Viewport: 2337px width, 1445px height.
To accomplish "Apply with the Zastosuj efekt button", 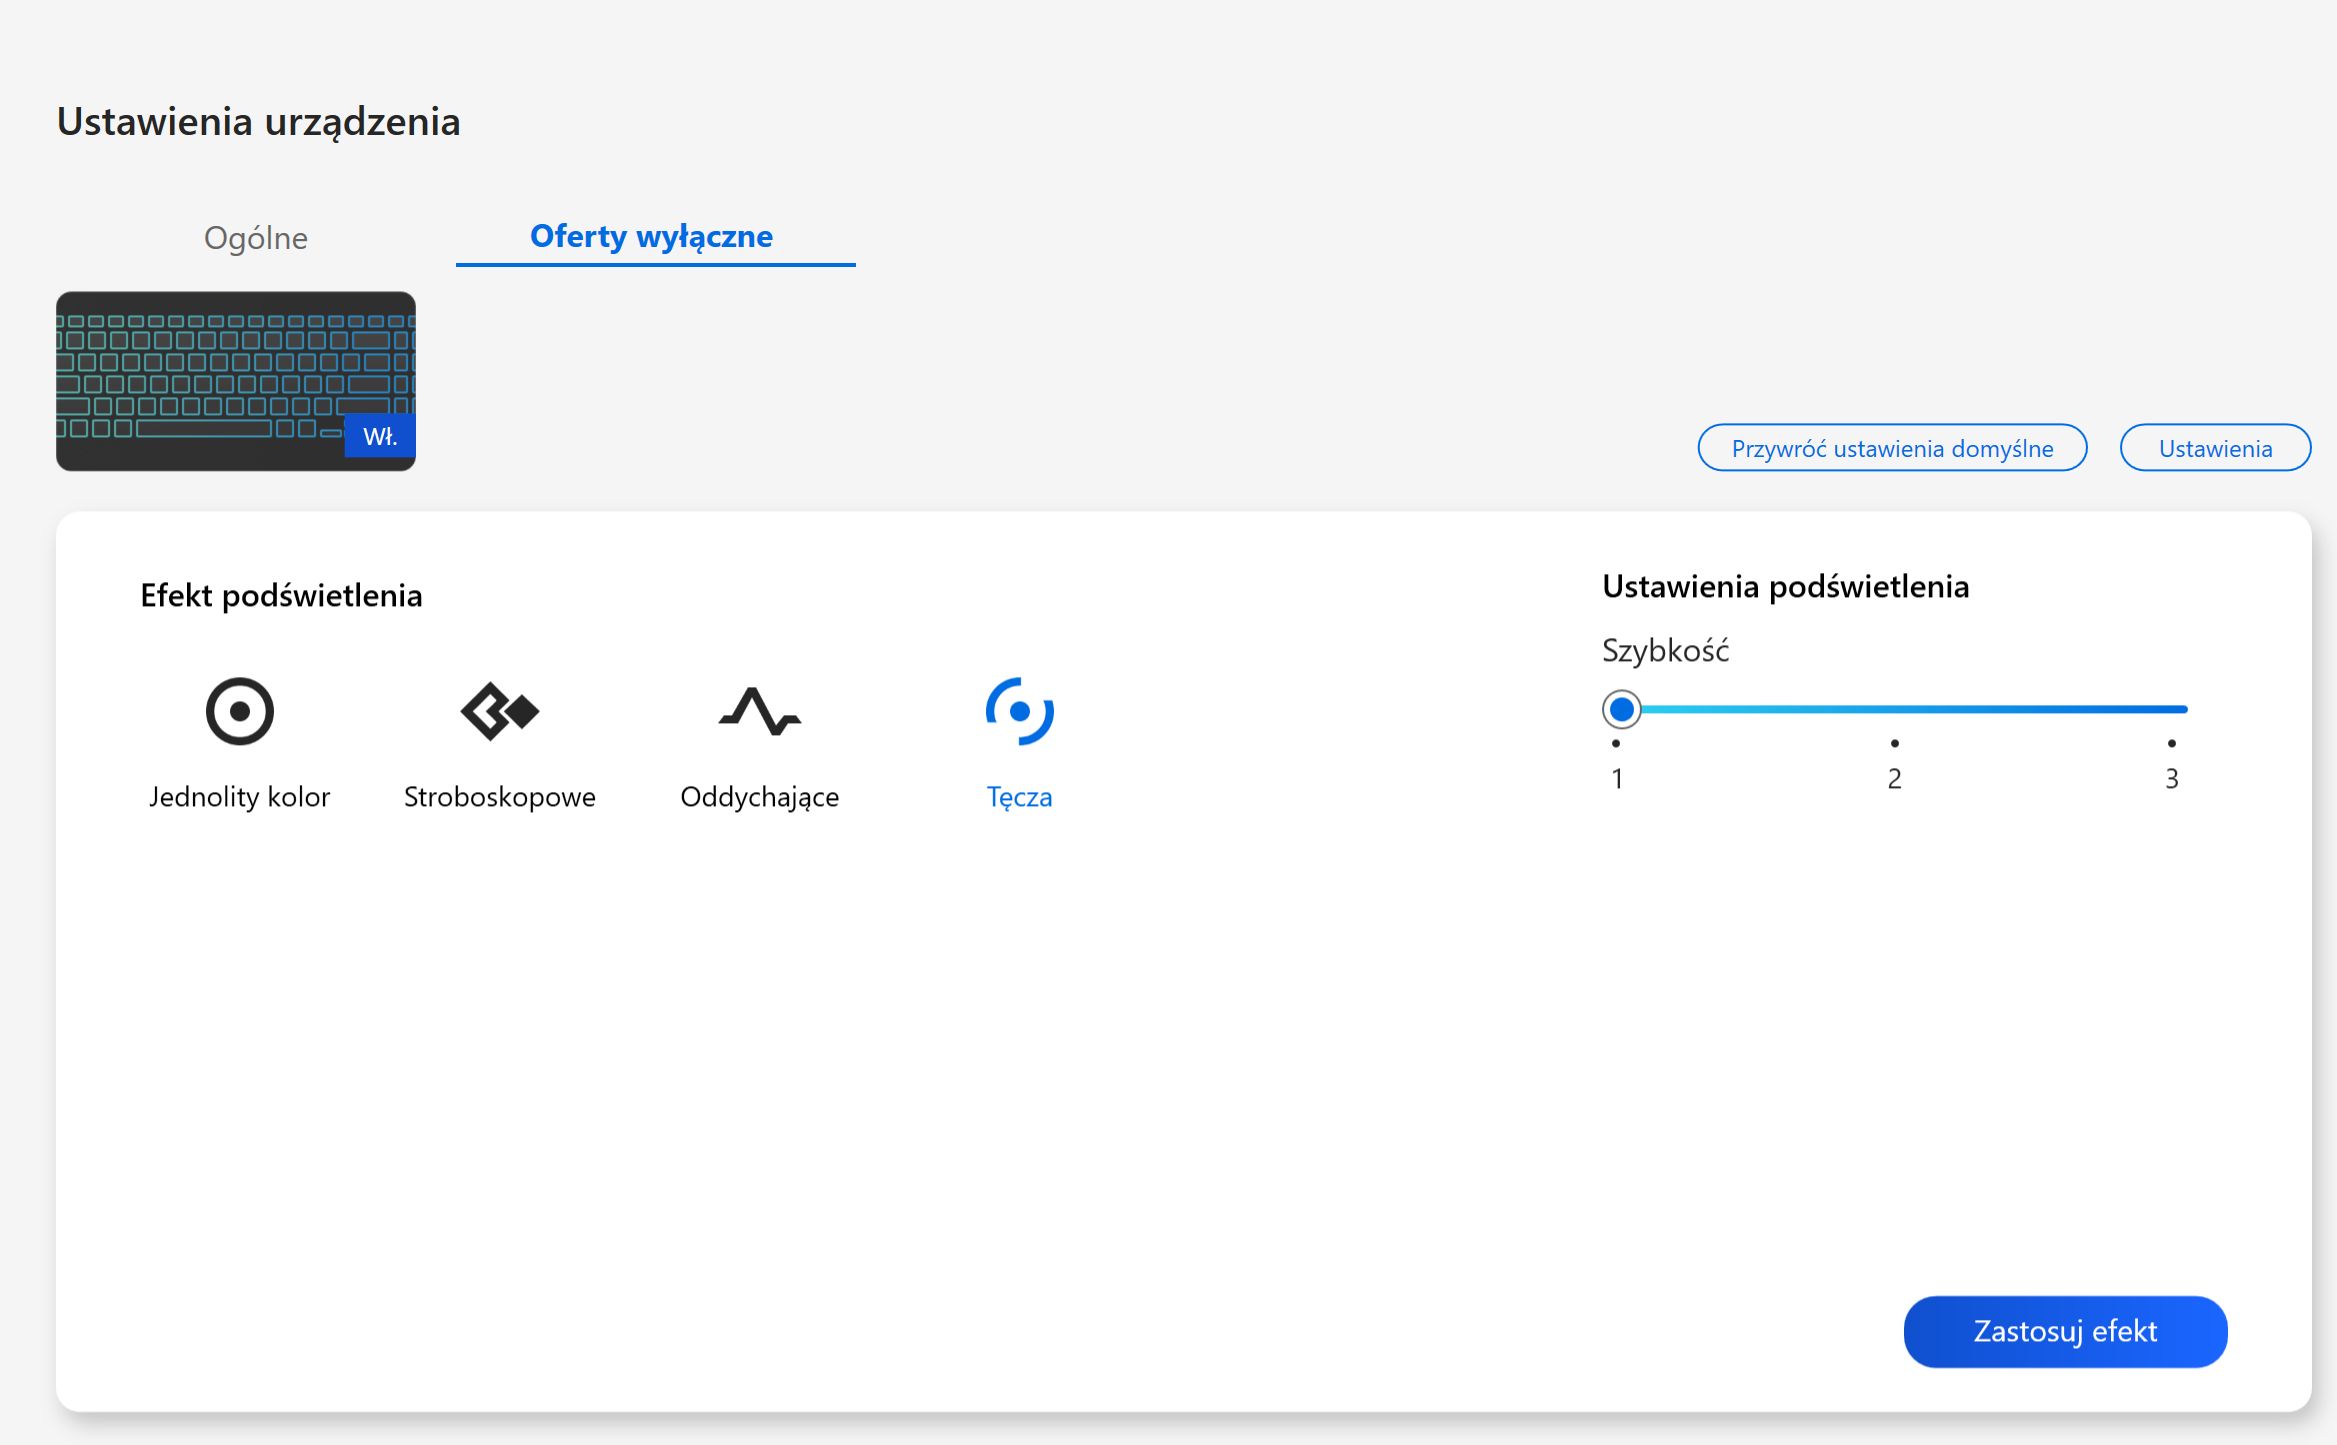I will (x=2065, y=1331).
